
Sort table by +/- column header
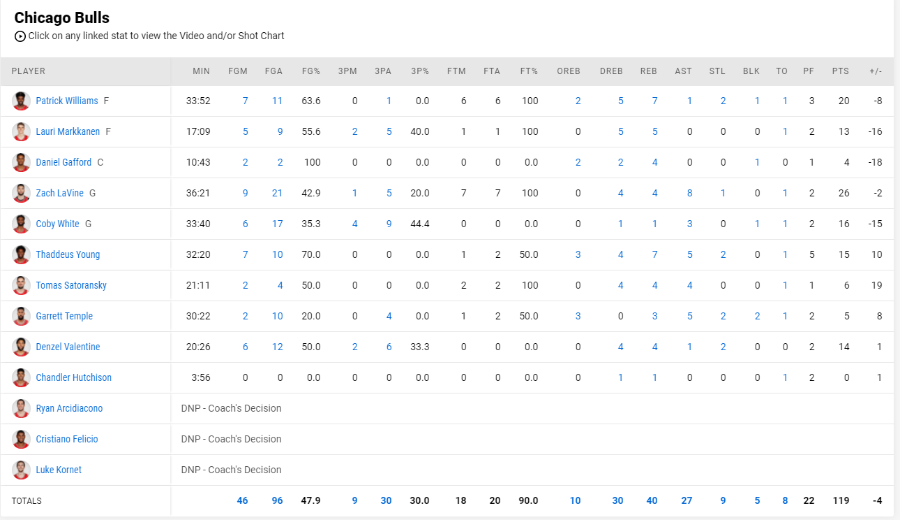875,71
